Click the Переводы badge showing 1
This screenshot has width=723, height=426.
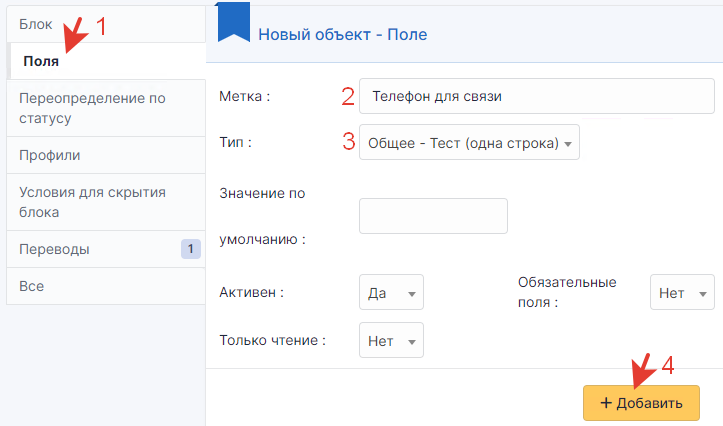(x=190, y=249)
